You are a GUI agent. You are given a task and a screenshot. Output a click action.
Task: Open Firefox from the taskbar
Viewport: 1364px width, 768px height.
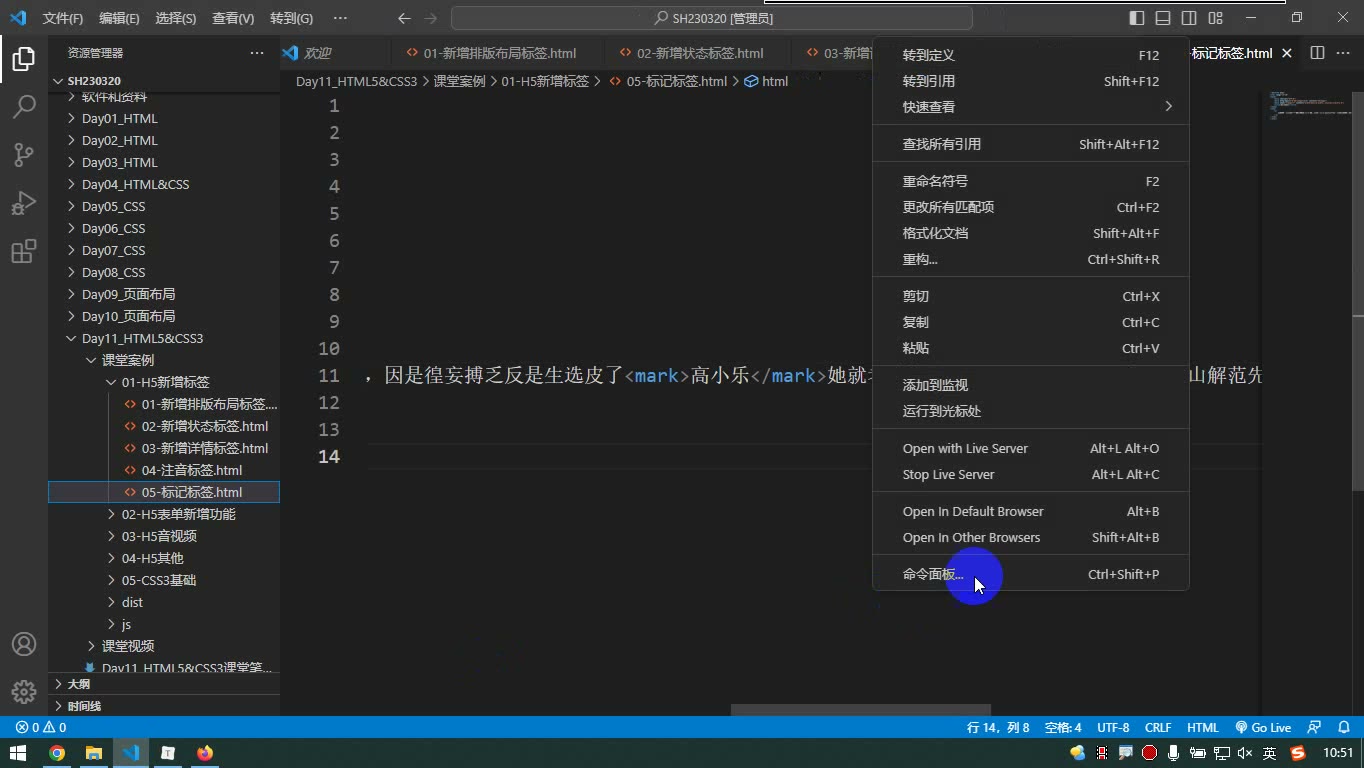(x=205, y=753)
